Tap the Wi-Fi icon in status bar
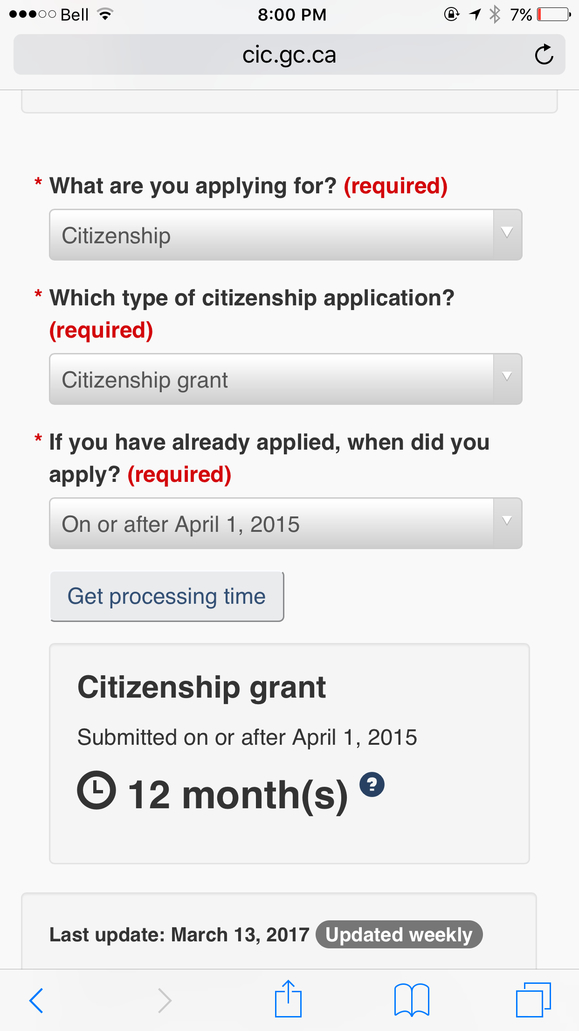 (x=104, y=14)
